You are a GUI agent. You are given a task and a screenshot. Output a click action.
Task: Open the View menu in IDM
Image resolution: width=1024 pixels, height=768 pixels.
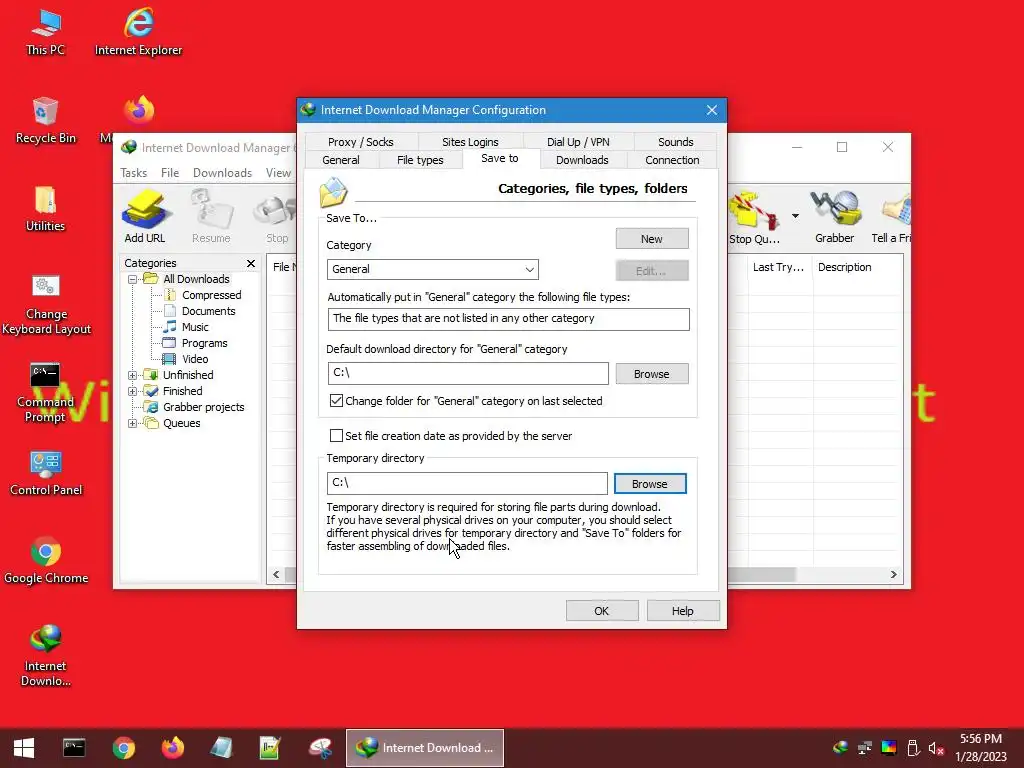click(x=278, y=173)
